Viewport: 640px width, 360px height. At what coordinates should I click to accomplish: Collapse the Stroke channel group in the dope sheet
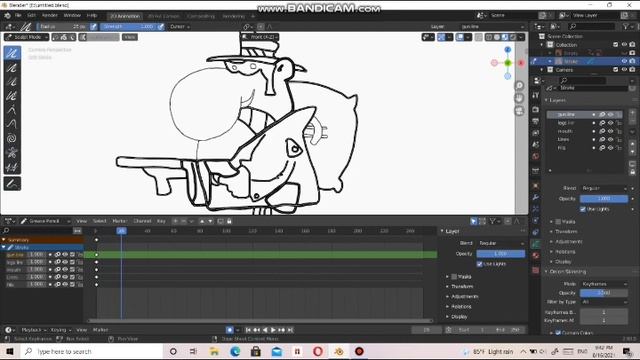(4, 247)
